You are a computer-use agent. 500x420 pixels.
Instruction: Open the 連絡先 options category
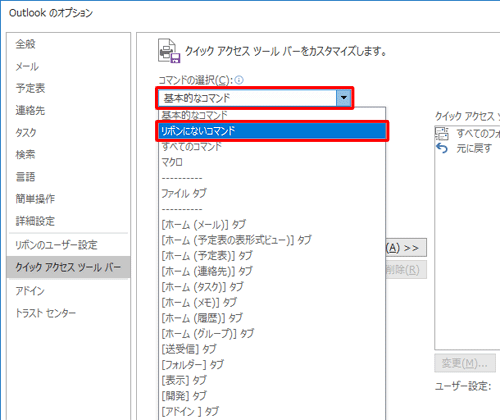68,110
